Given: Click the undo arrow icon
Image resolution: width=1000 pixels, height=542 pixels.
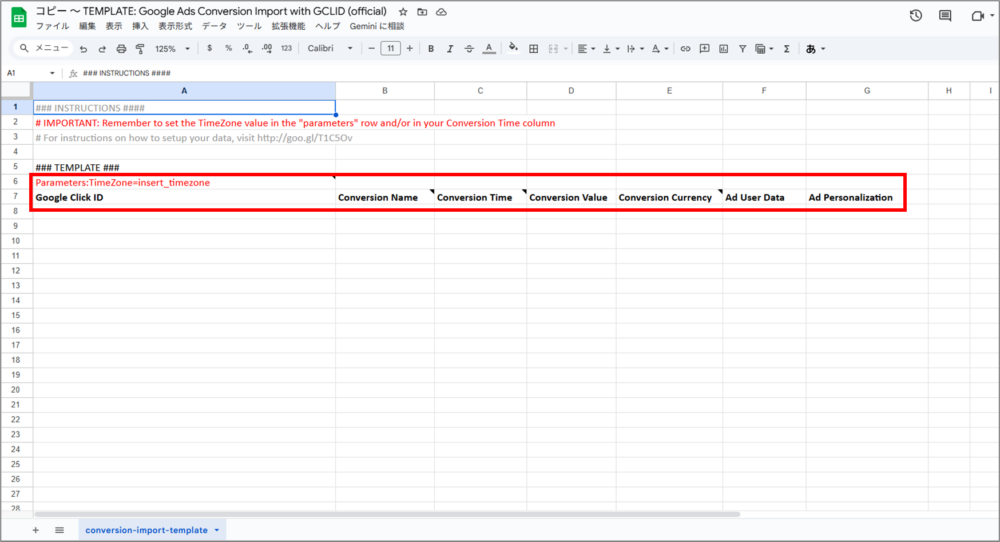Looking at the screenshot, I should coord(83,48).
